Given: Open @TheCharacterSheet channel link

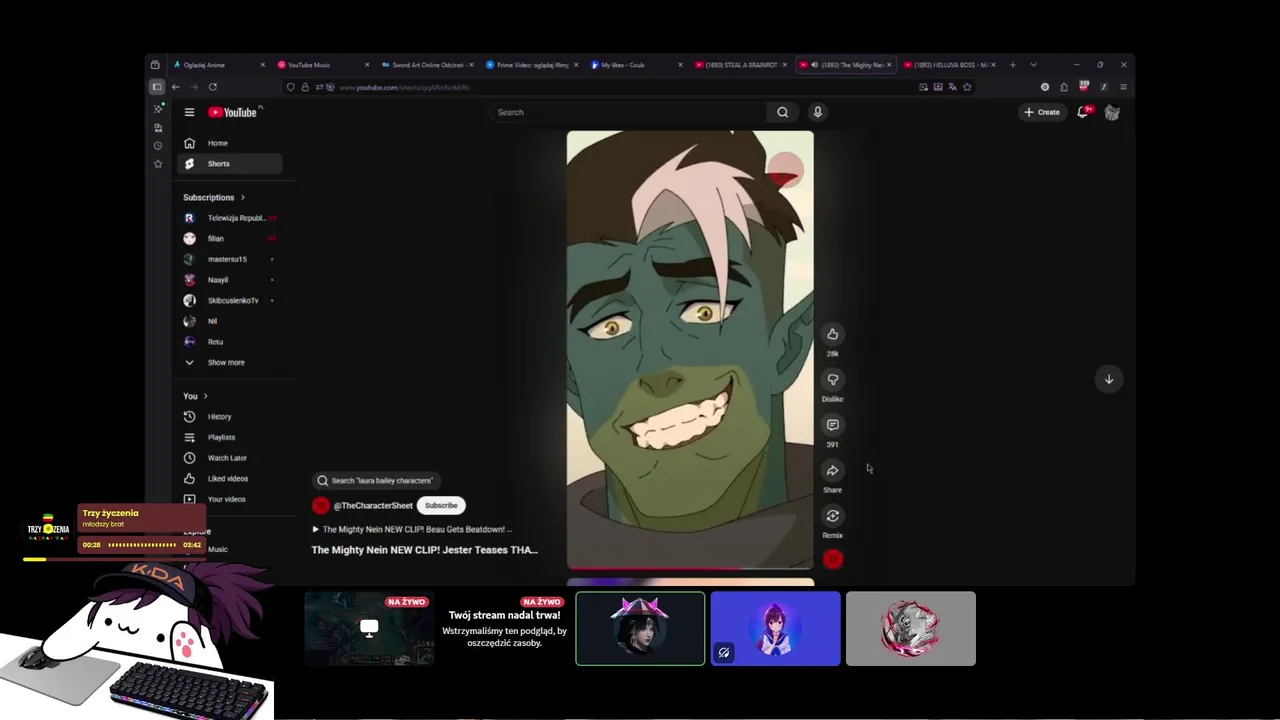Looking at the screenshot, I should coord(373,506).
